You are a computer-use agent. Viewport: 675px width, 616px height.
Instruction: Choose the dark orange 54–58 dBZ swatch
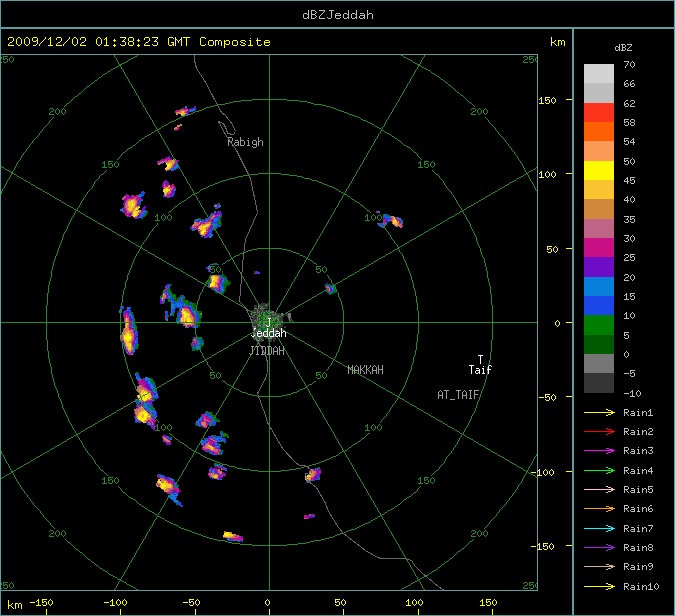(599, 131)
